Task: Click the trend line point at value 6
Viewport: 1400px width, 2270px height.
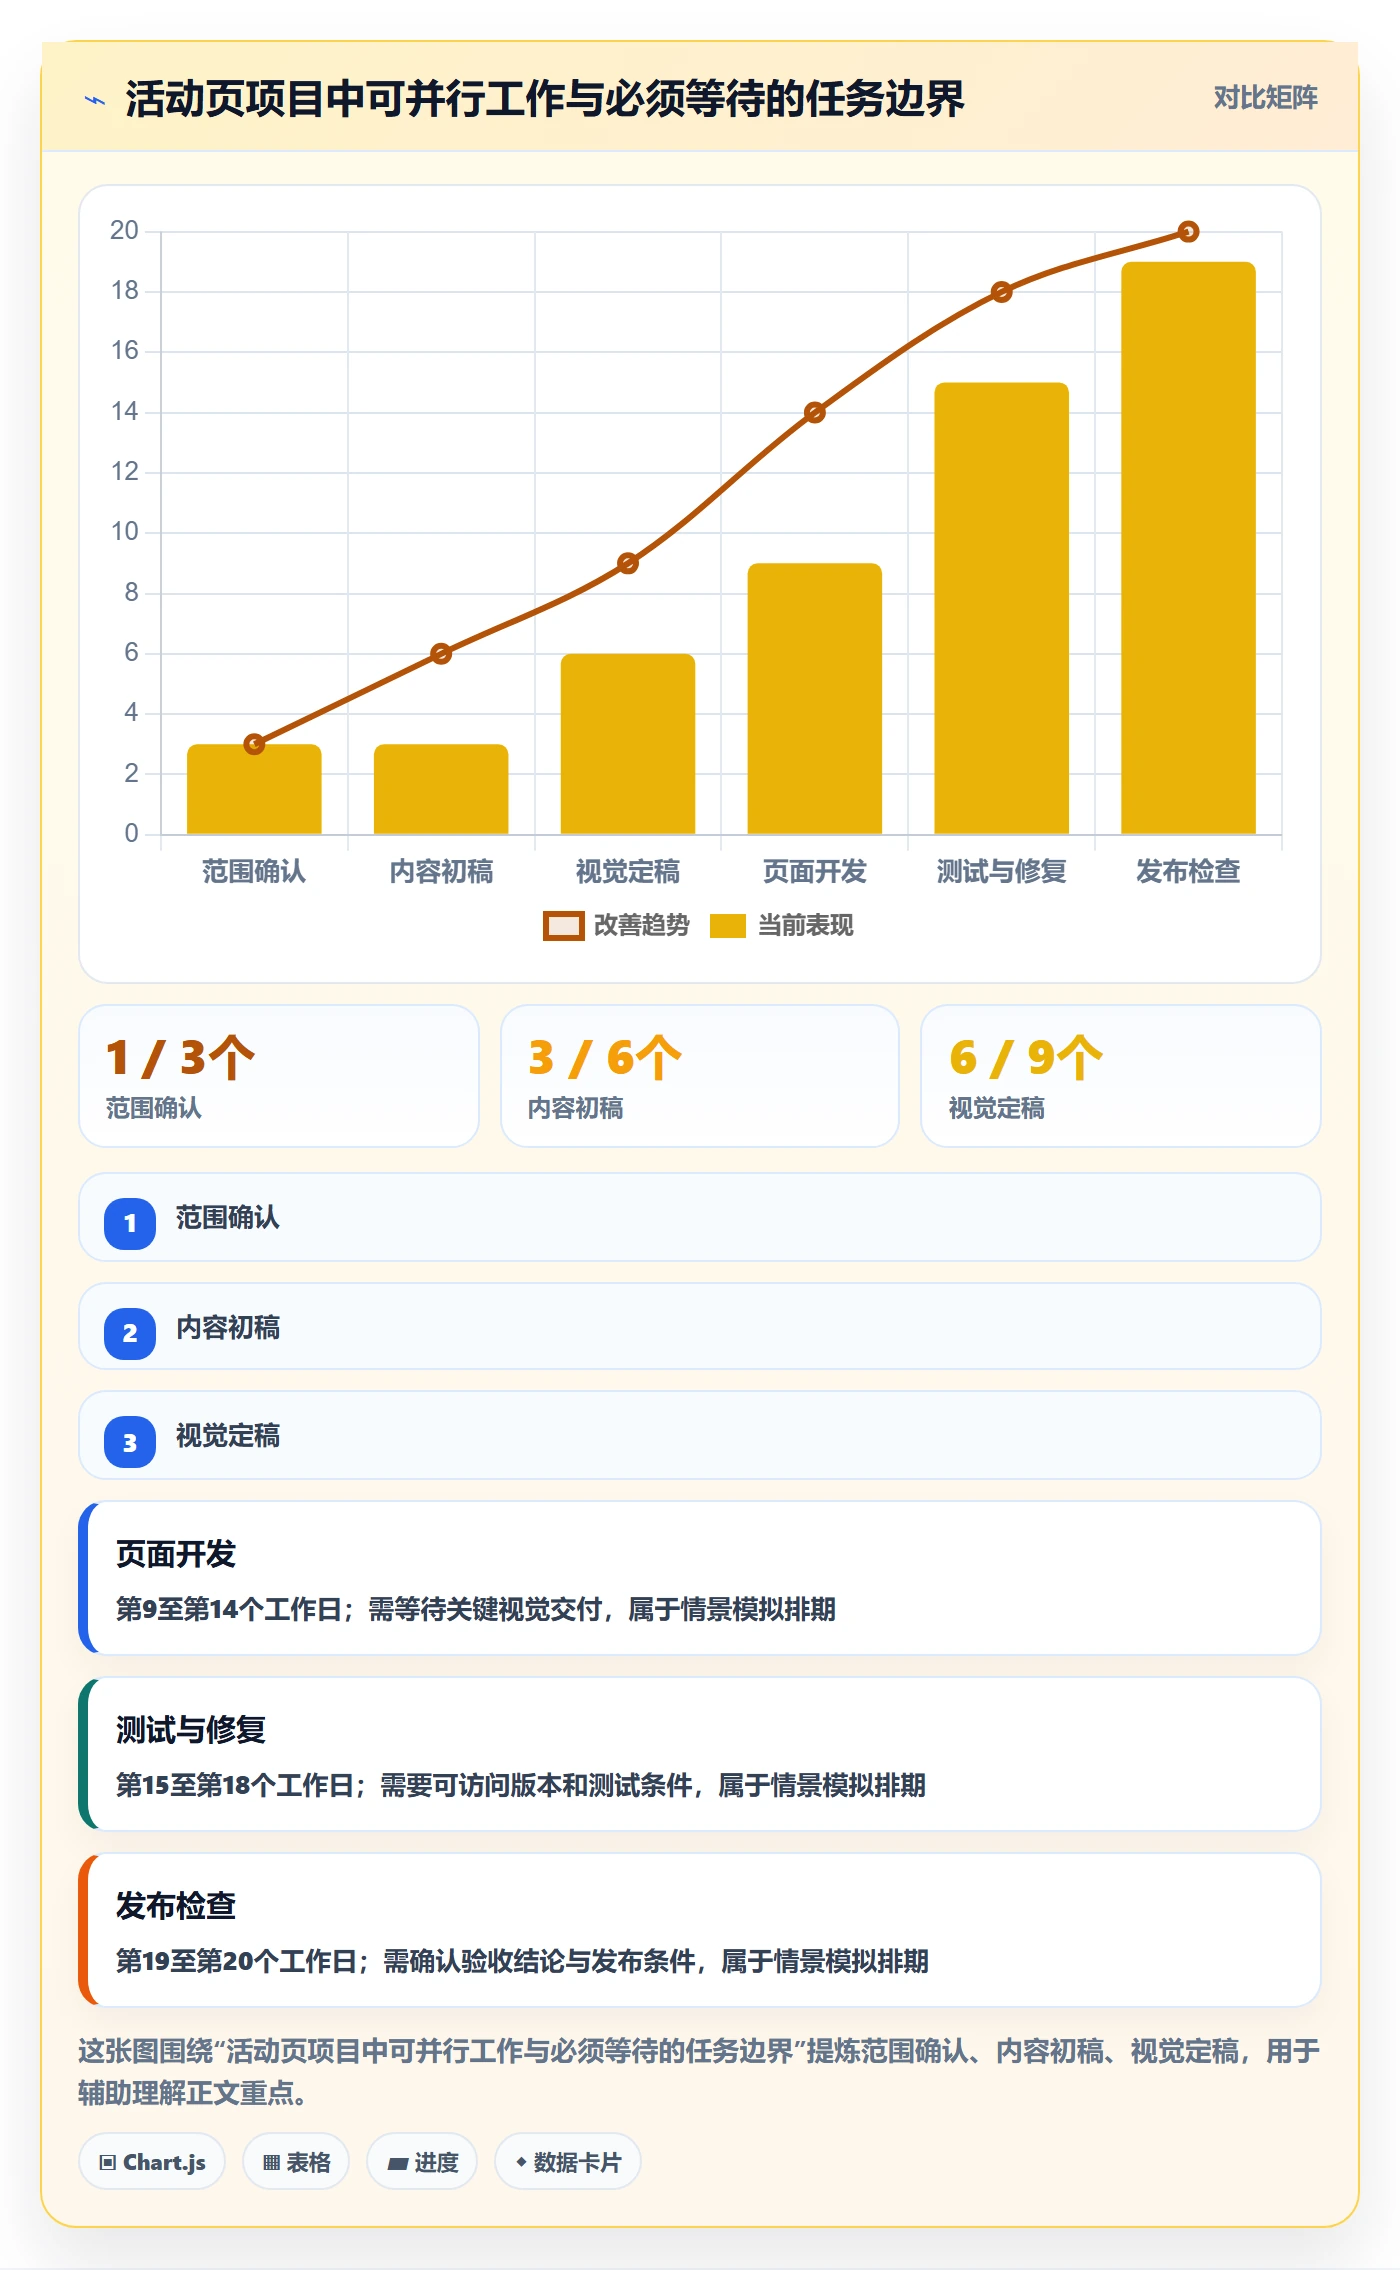Action: pyautogui.click(x=441, y=654)
